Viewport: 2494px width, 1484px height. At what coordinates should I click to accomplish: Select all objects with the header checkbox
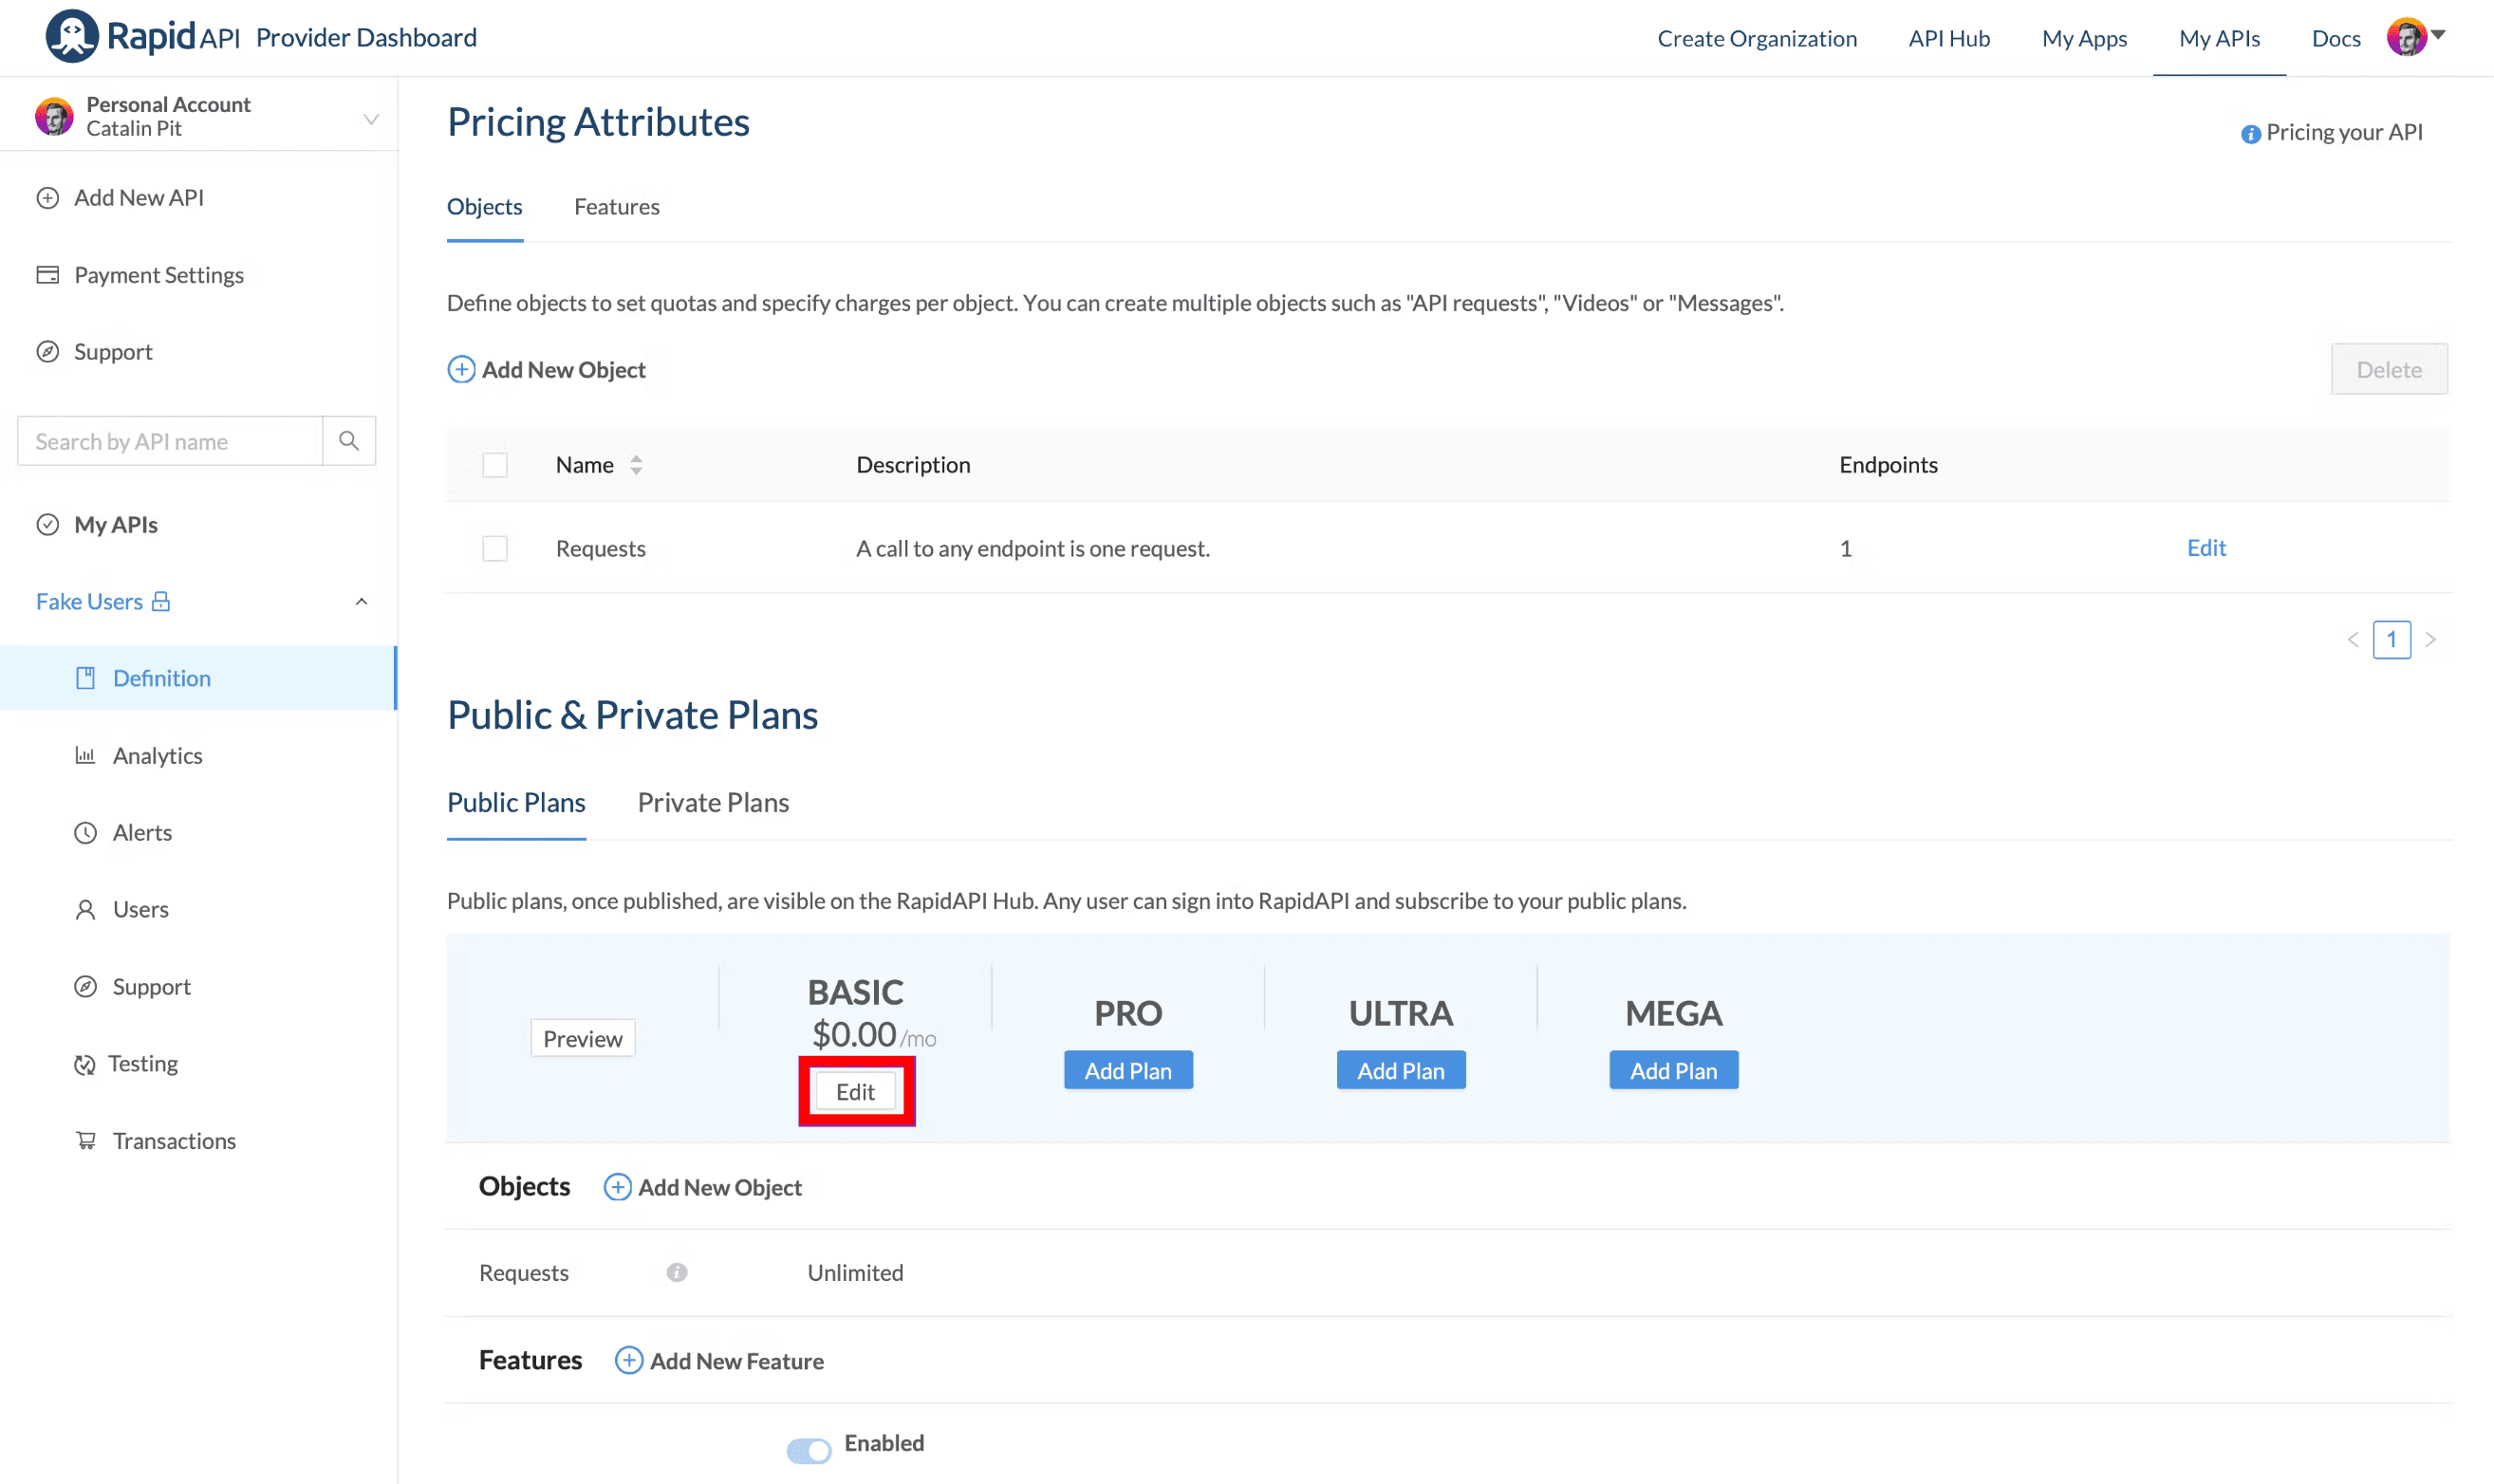495,465
